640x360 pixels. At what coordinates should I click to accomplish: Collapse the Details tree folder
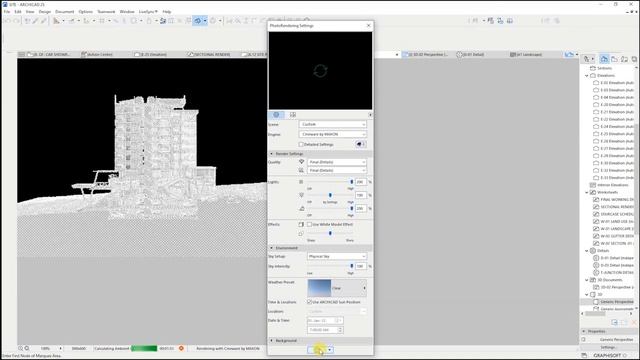coord(587,251)
